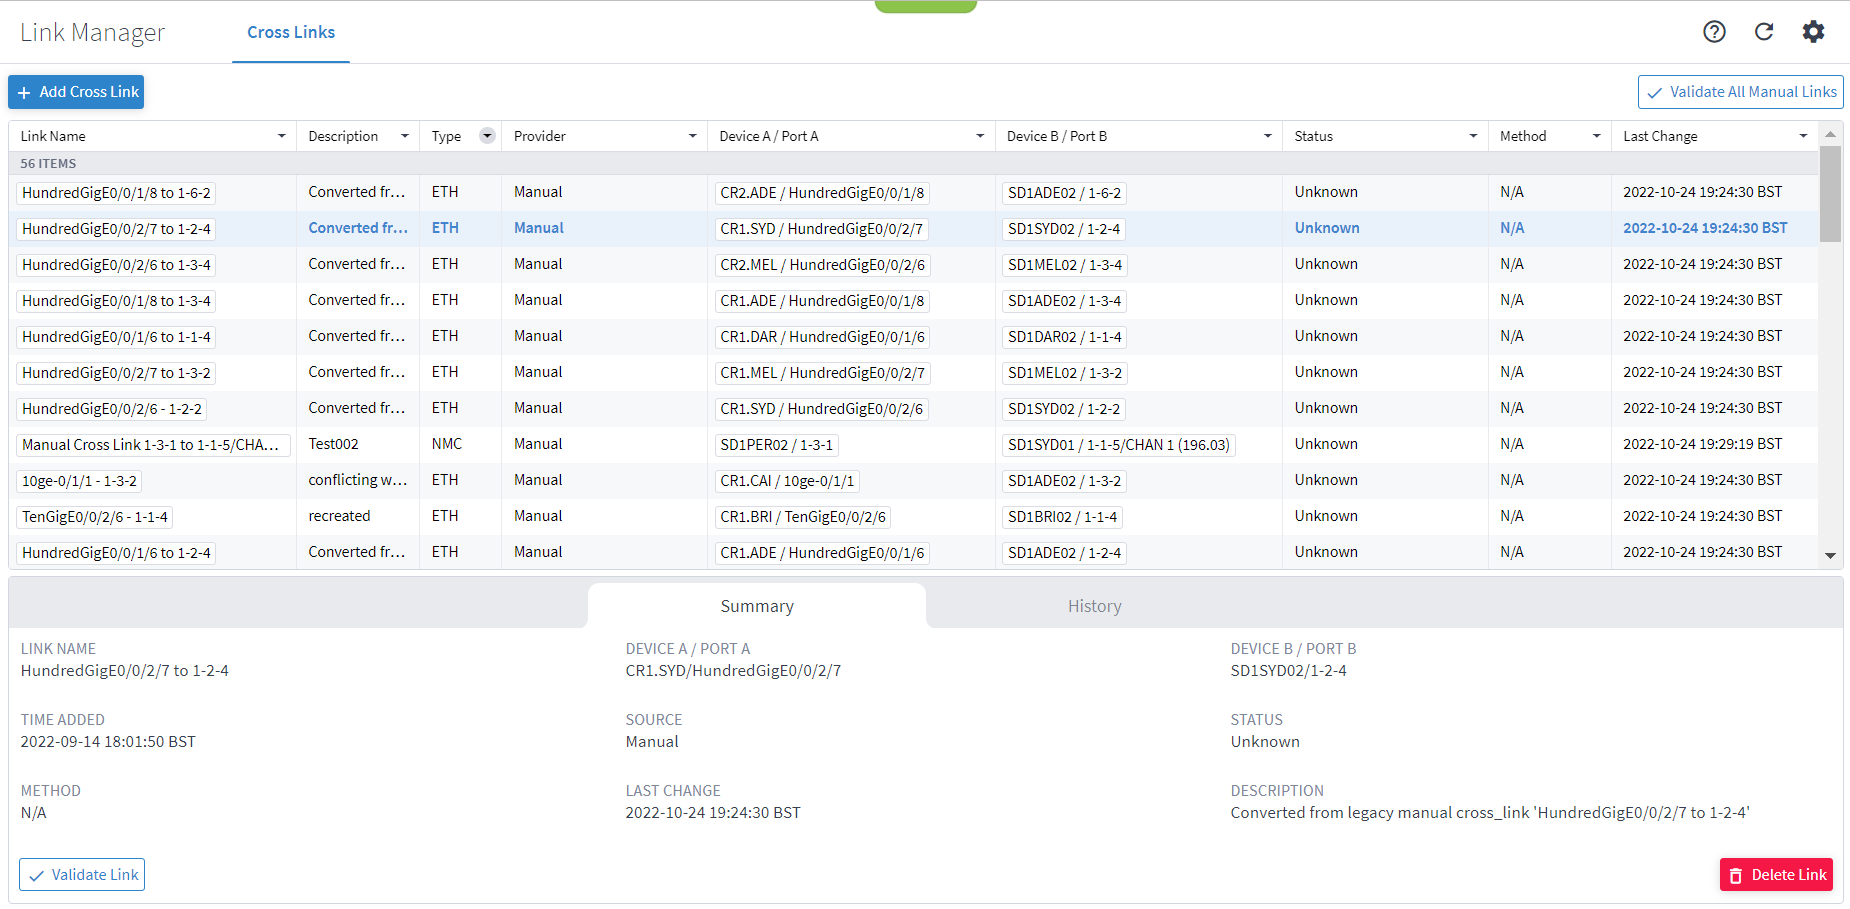
Task: Switch to the History tab
Action: point(1094,605)
